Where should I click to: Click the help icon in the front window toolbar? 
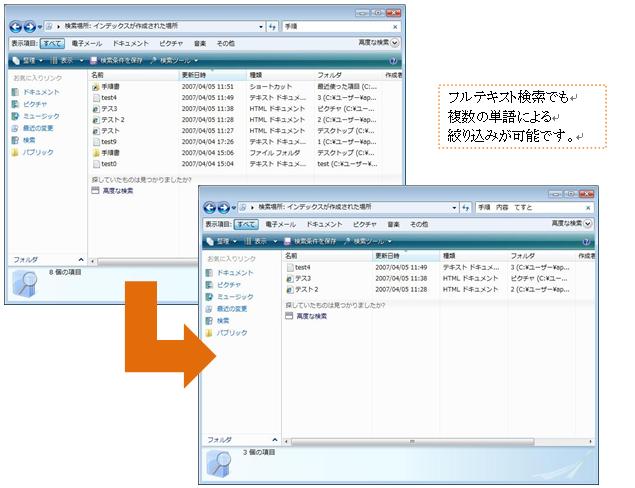click(586, 242)
